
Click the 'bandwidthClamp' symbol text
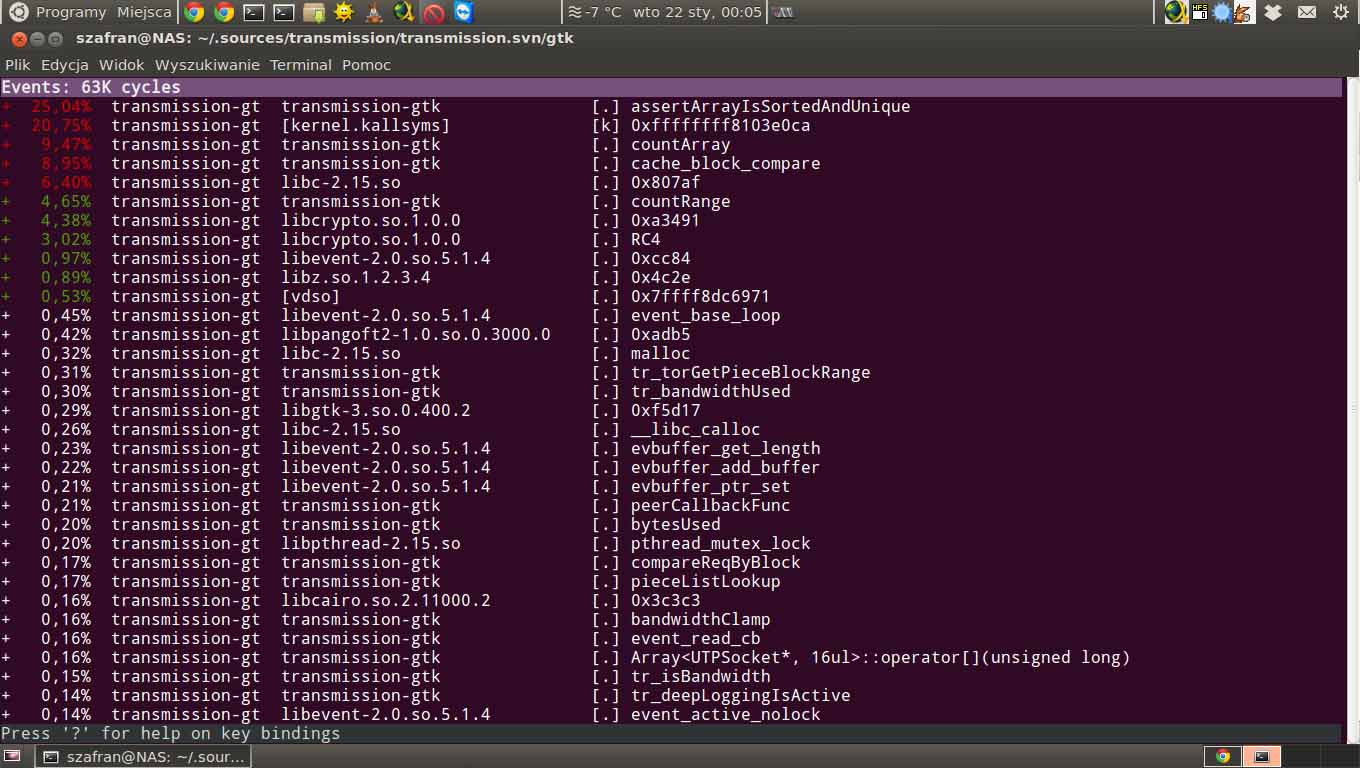(x=700, y=619)
